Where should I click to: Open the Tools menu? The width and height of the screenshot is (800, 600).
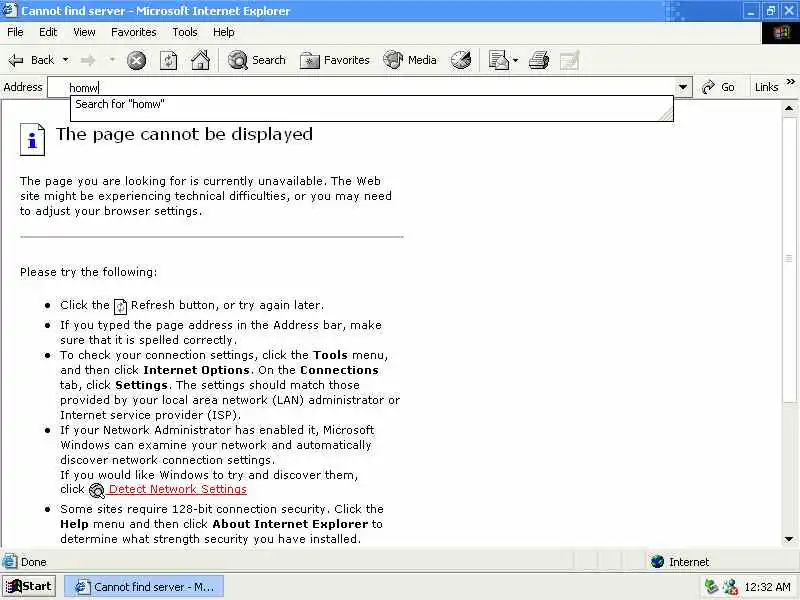click(185, 32)
